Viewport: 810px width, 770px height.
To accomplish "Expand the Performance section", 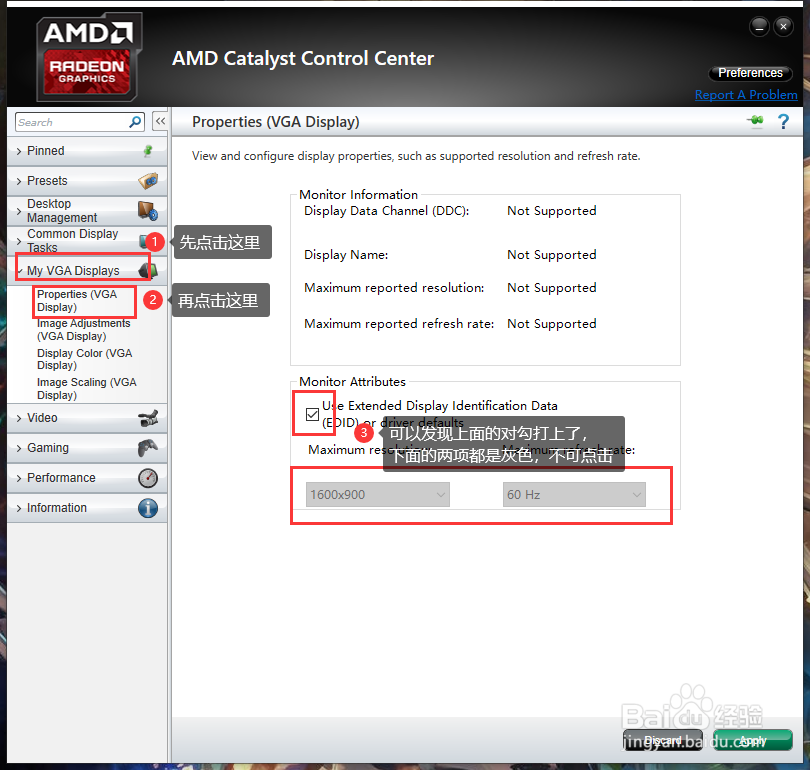I will 19,478.
